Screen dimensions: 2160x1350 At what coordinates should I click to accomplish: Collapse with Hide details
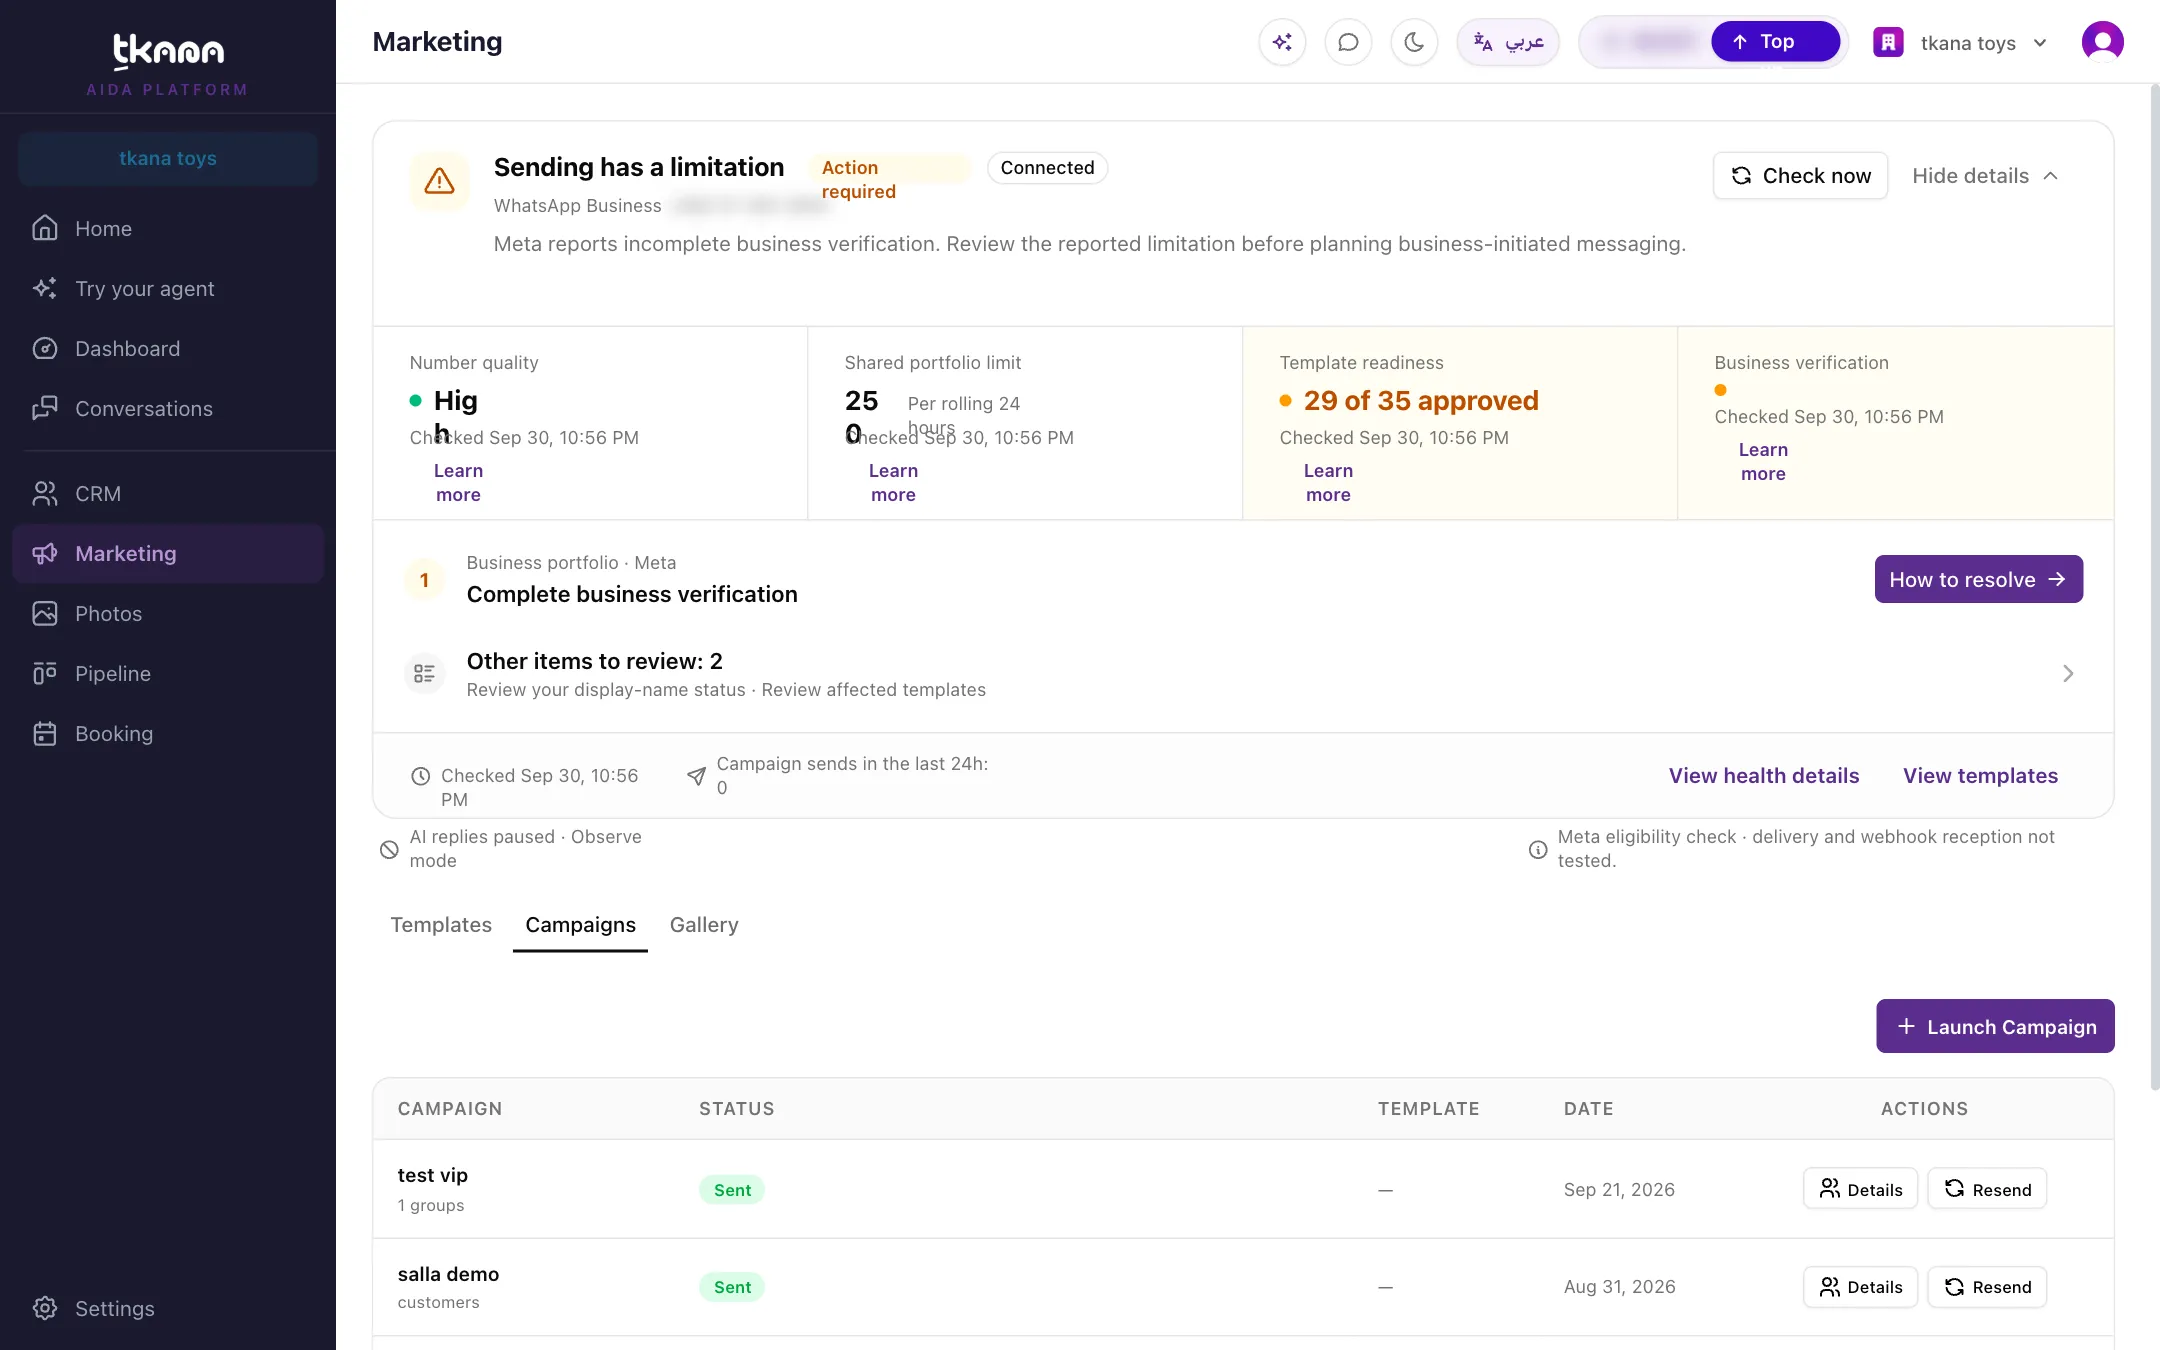(x=1985, y=176)
